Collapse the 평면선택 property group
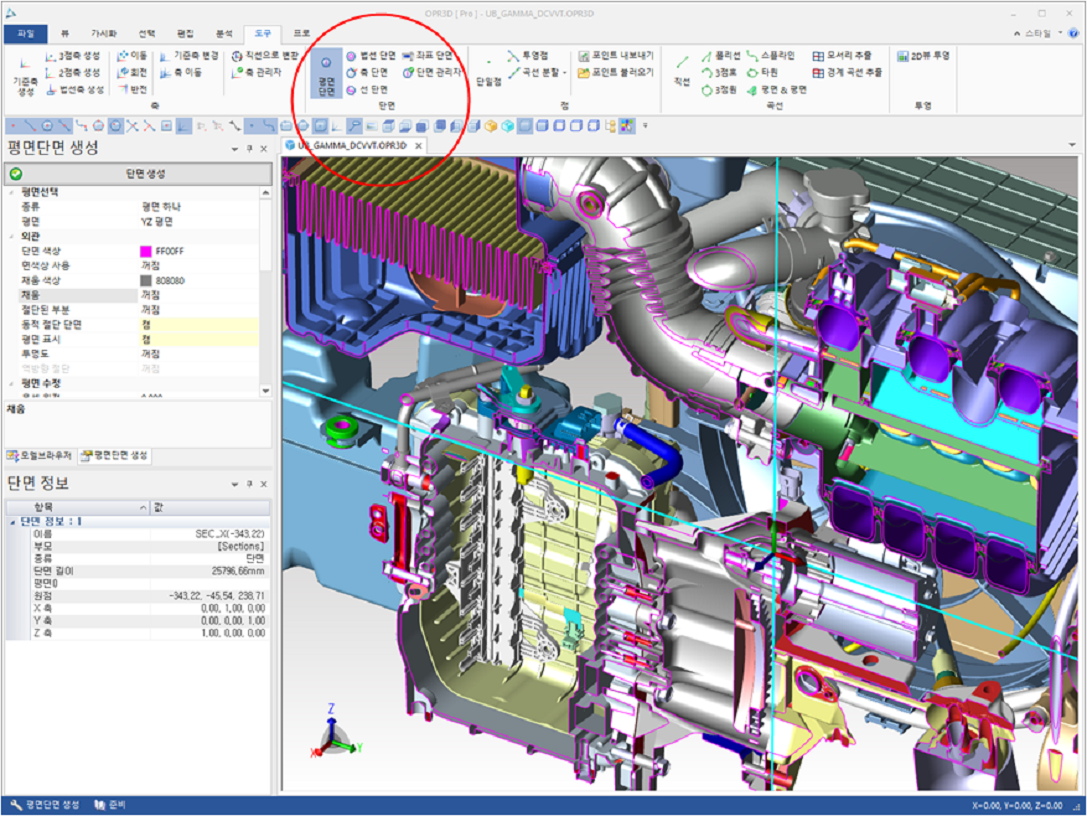Image resolution: width=1087 pixels, height=816 pixels. tap(12, 192)
